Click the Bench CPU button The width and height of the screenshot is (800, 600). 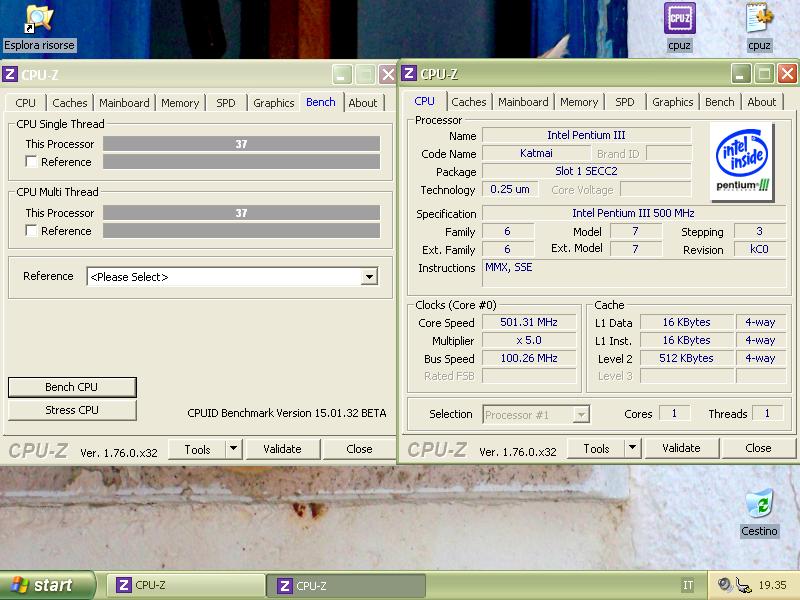coord(72,387)
